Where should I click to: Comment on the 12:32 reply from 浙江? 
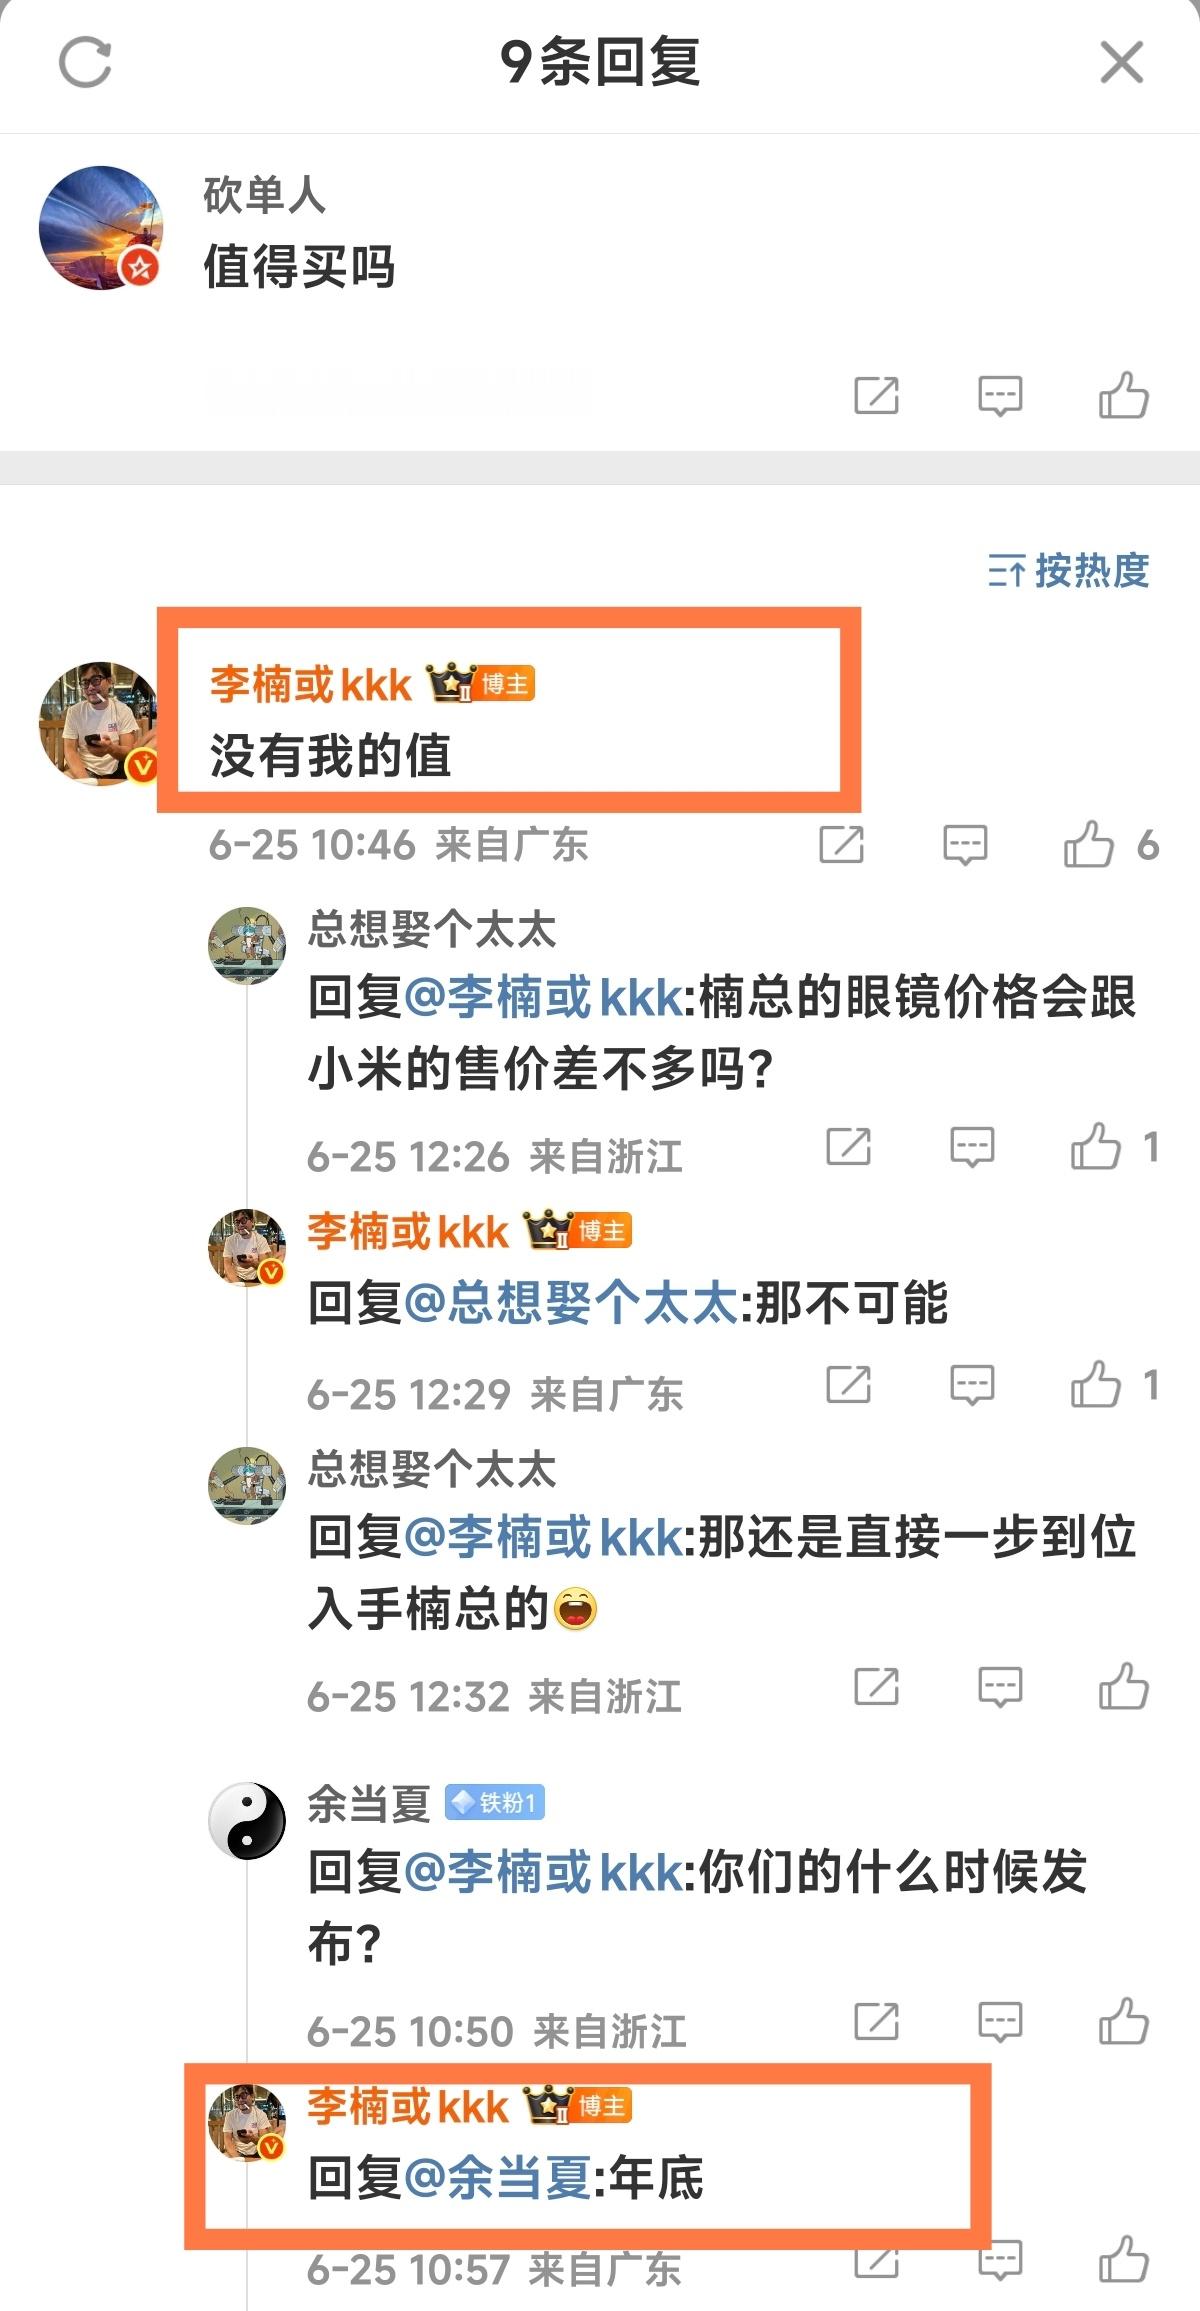click(x=1000, y=1687)
